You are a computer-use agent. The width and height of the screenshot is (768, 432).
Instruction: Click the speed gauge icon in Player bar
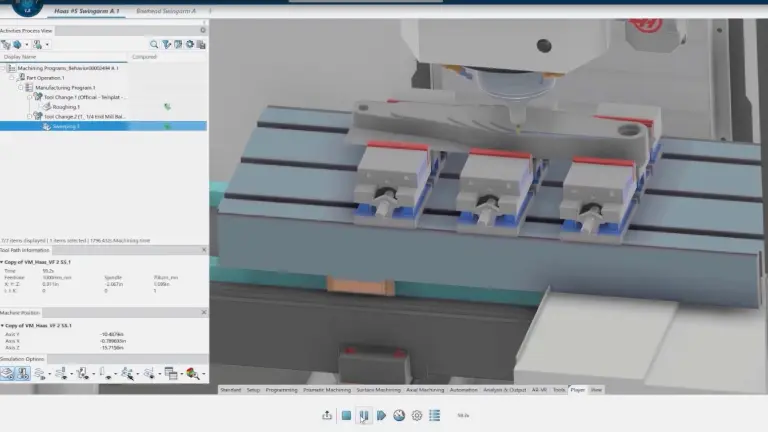pos(399,415)
